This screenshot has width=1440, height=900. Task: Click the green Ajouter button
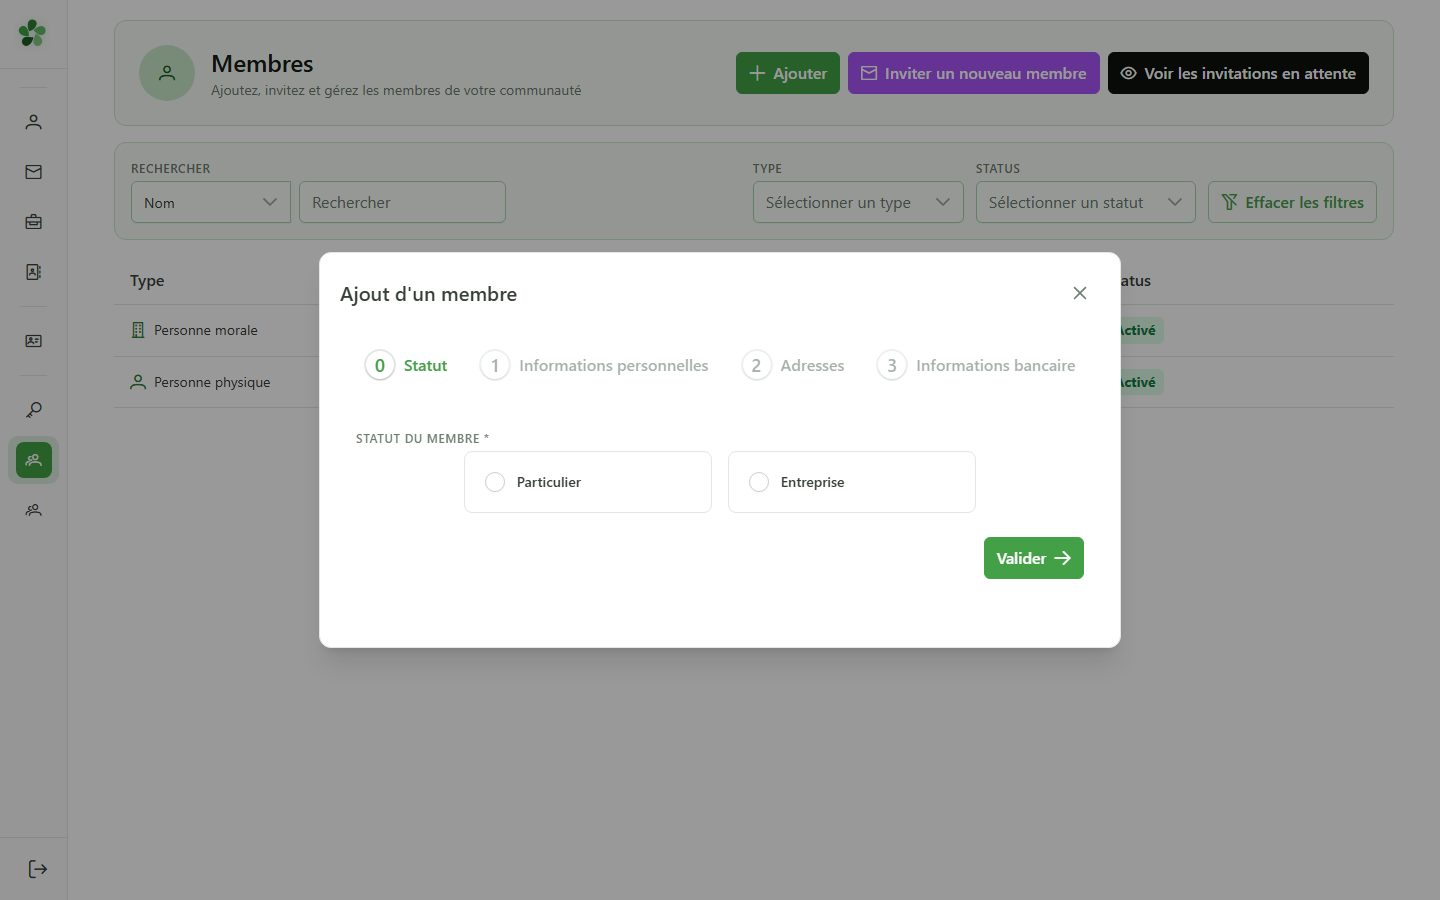tap(788, 73)
